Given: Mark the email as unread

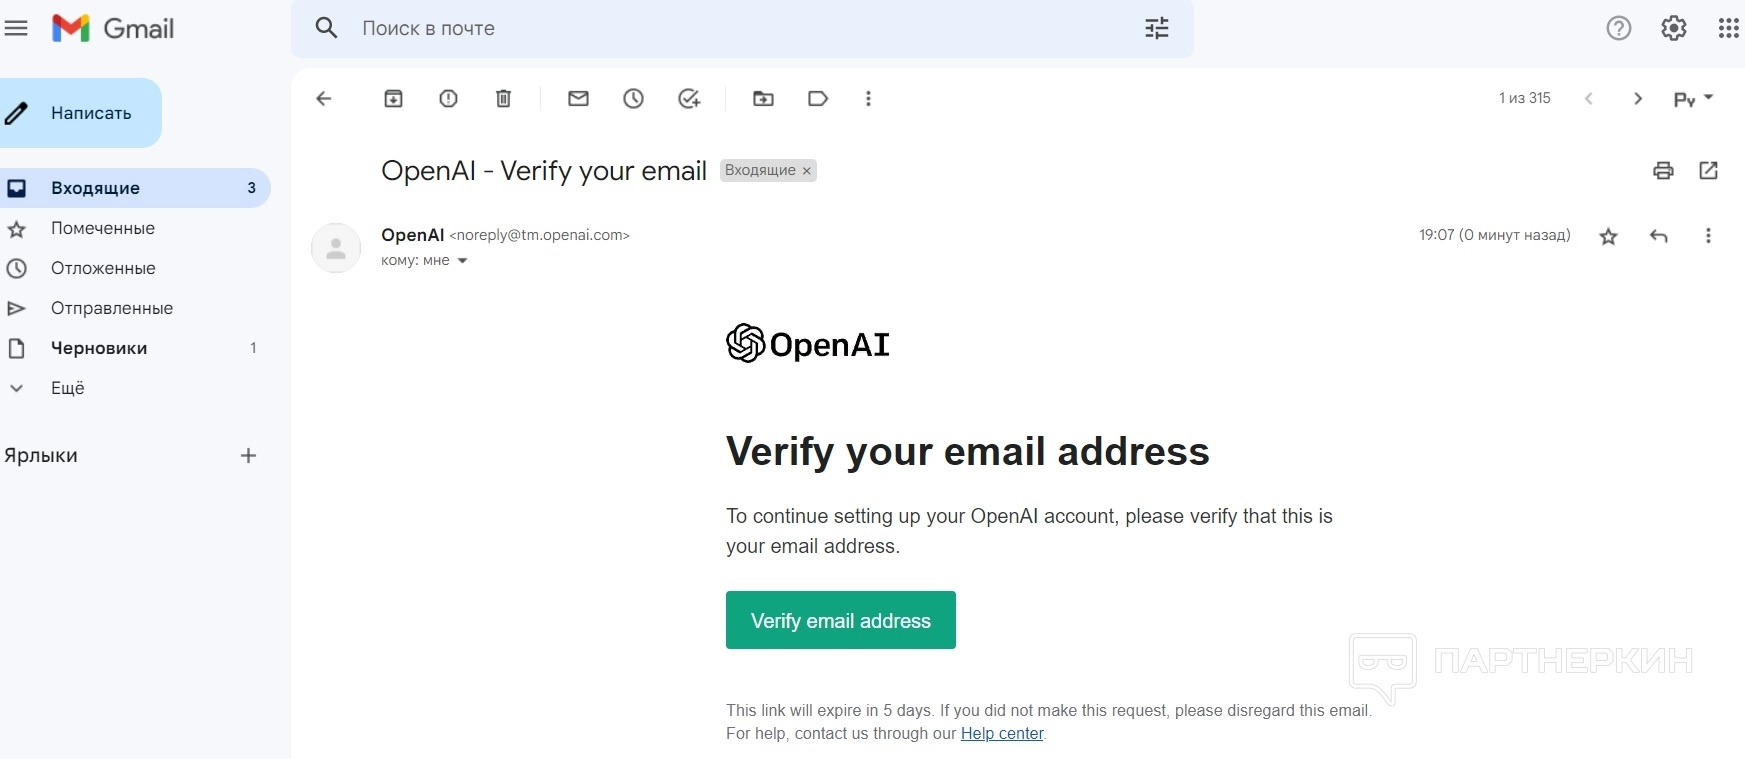Looking at the screenshot, I should point(578,98).
